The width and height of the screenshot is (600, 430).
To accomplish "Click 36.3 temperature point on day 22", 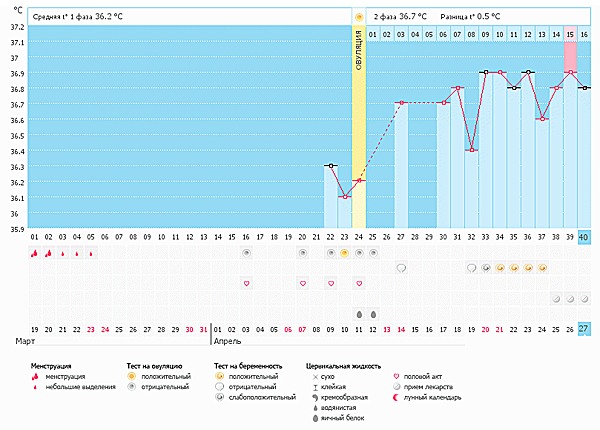I will tap(330, 165).
